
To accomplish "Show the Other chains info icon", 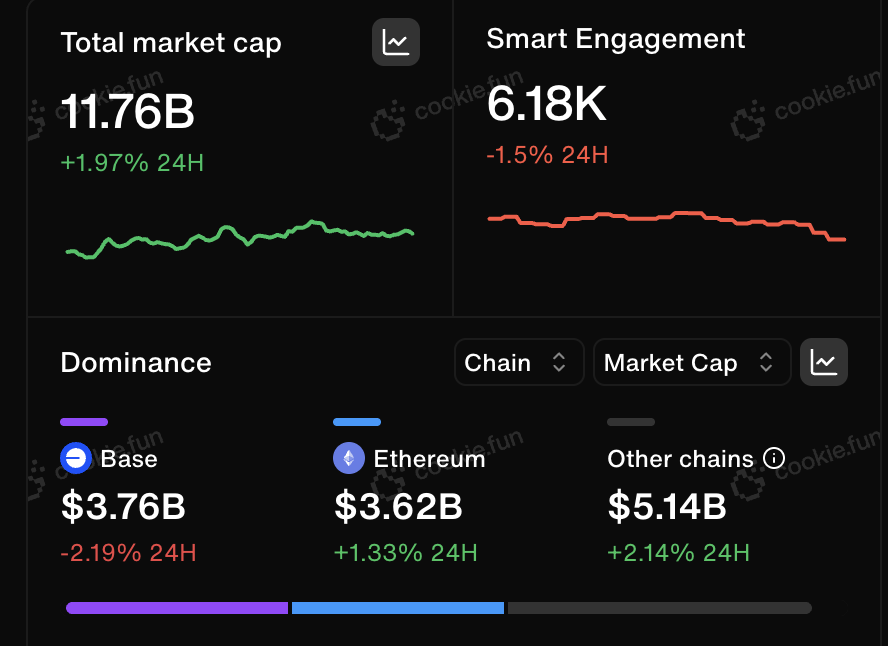I will click(x=774, y=457).
